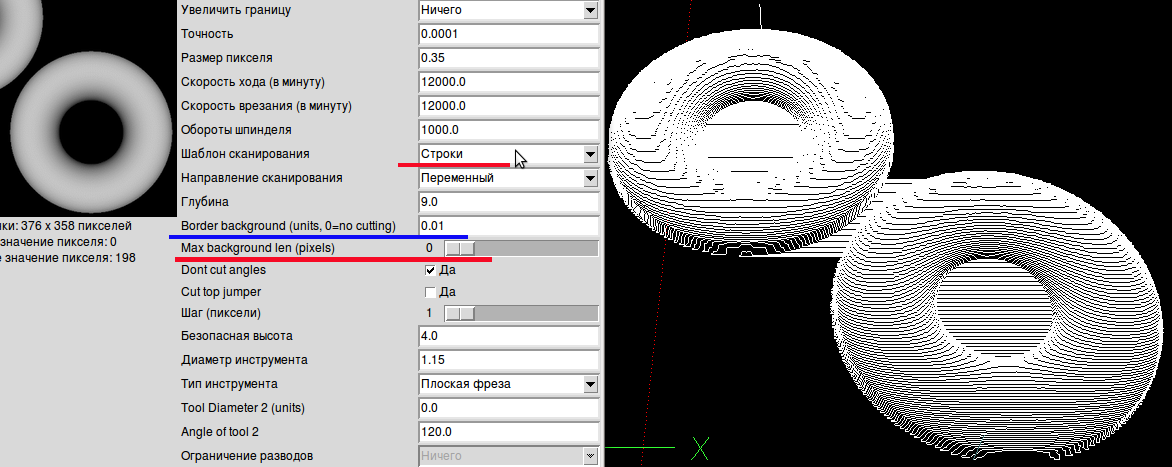Toggle the Dont cut angles checkbox
1172x467 pixels.
click(430, 270)
